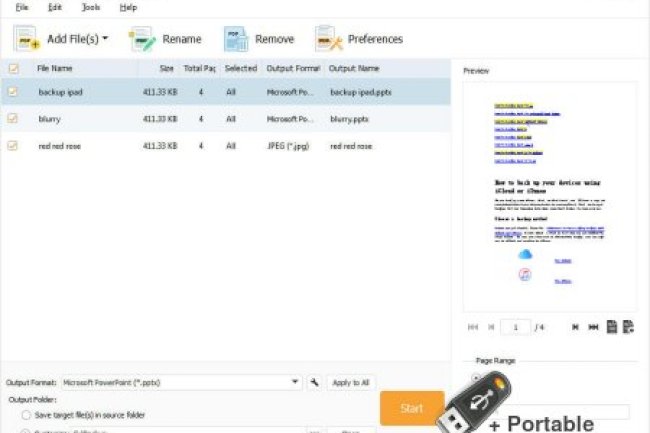Open the Output Format combo box

pos(182,382)
